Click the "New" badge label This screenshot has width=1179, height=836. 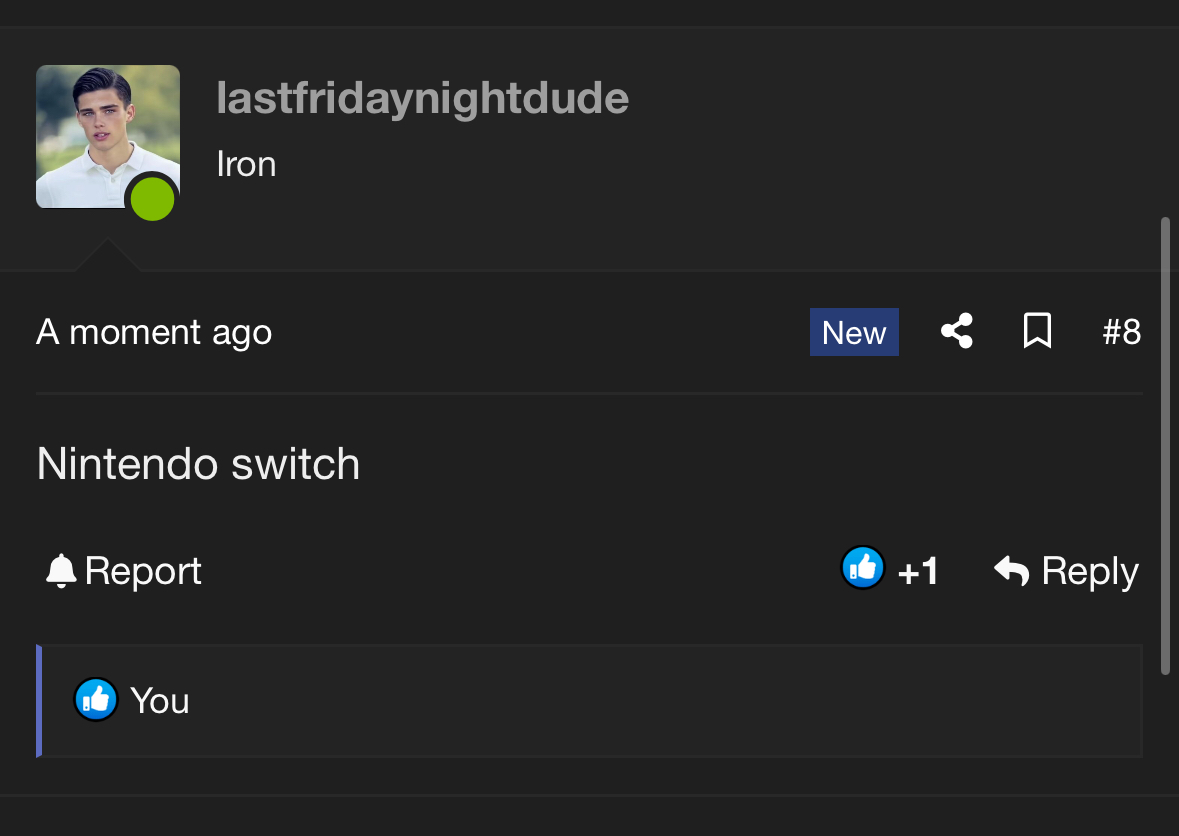[854, 333]
